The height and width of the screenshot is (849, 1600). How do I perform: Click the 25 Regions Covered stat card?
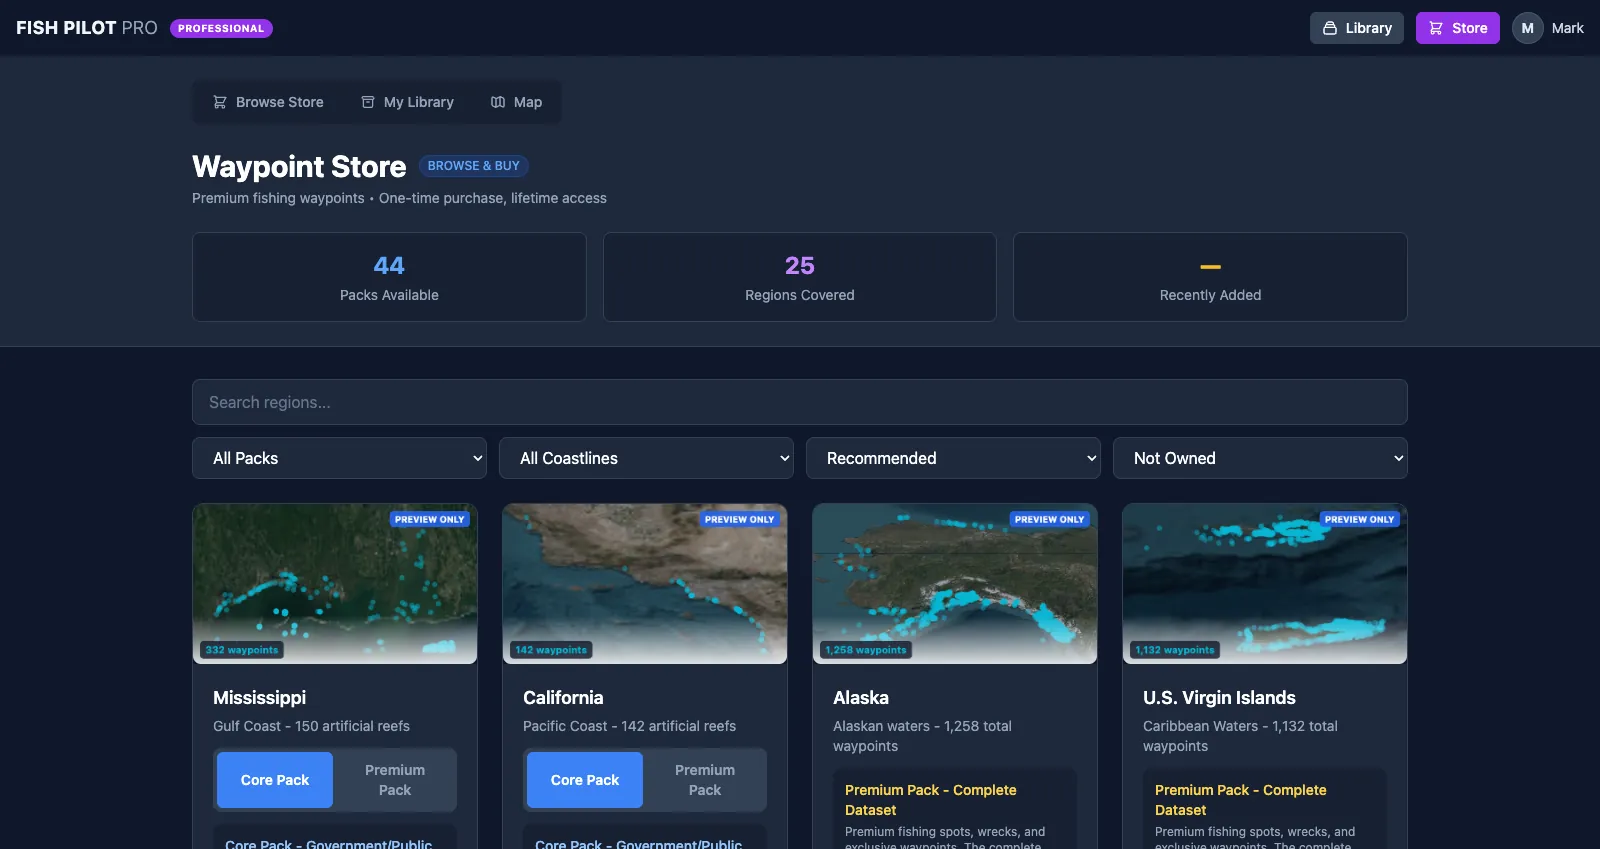(x=800, y=277)
